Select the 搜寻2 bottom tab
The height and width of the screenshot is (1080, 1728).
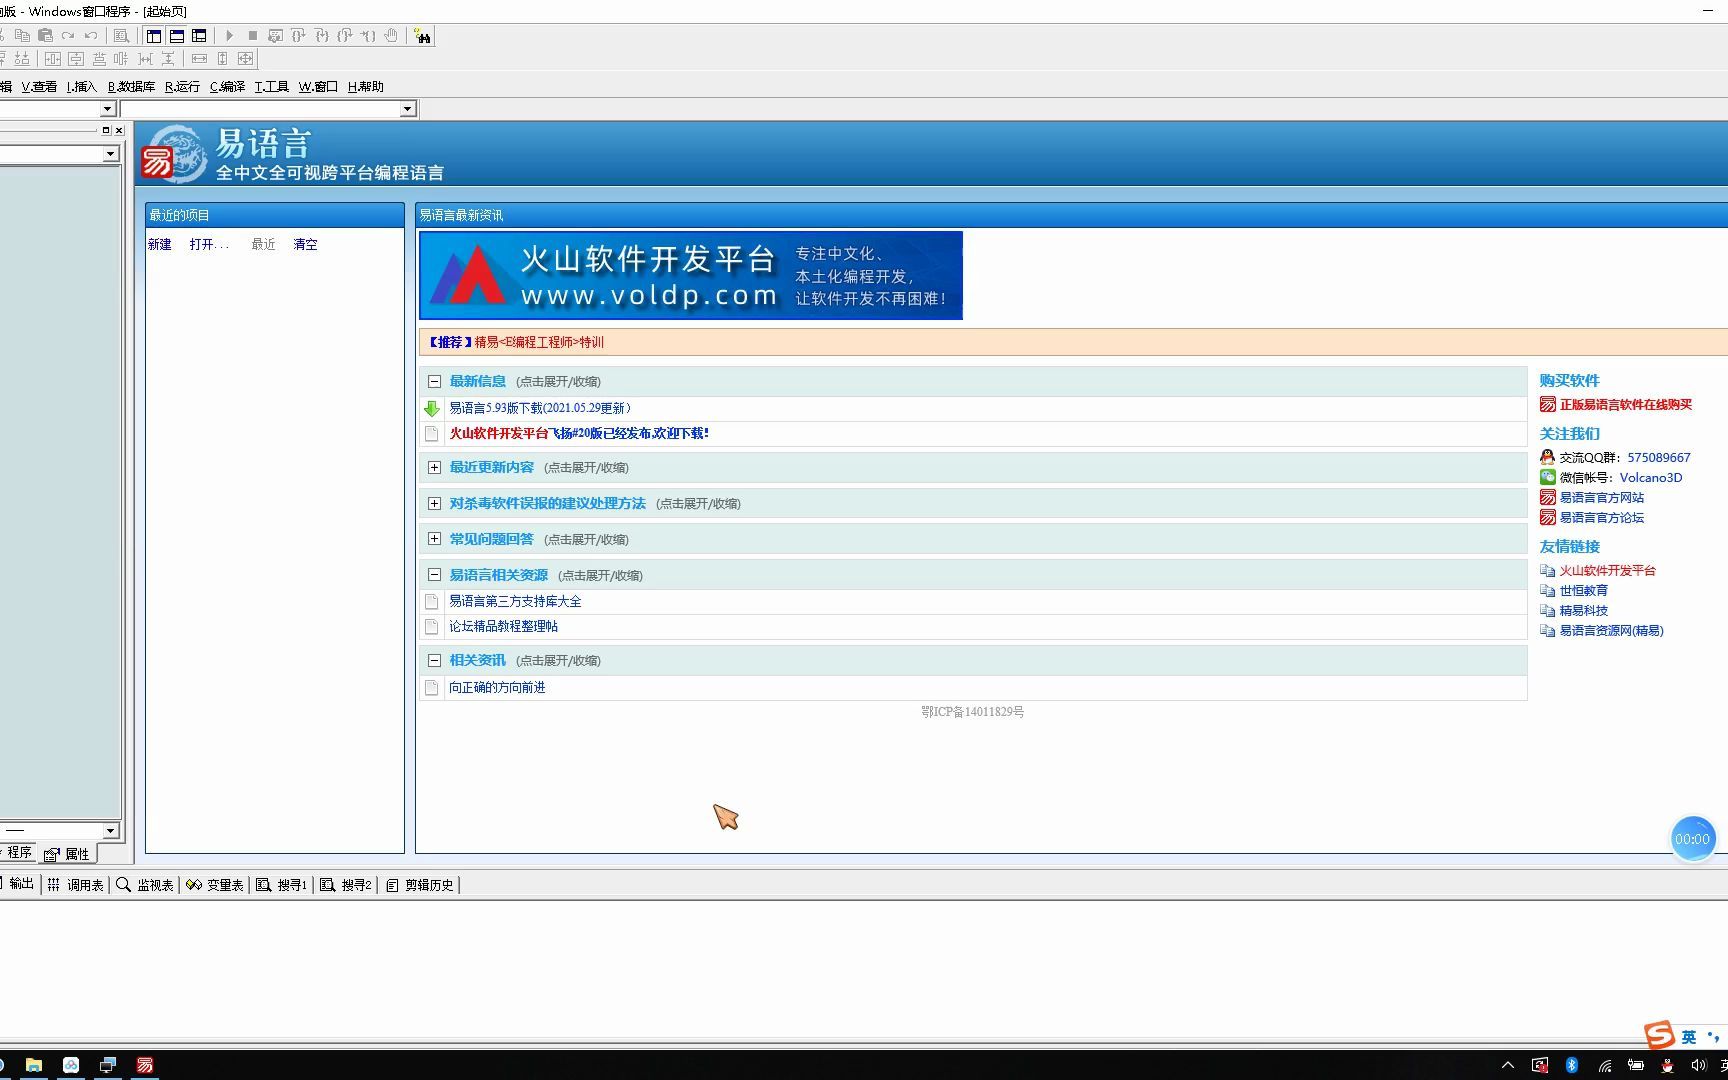346,885
